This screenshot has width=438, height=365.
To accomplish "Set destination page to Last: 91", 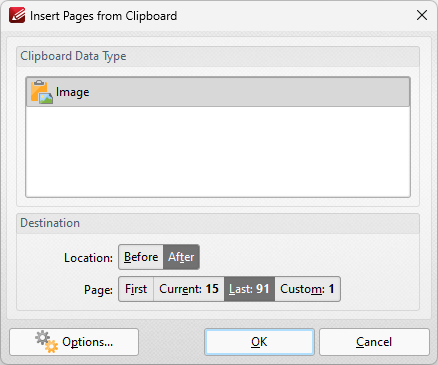I will (249, 289).
